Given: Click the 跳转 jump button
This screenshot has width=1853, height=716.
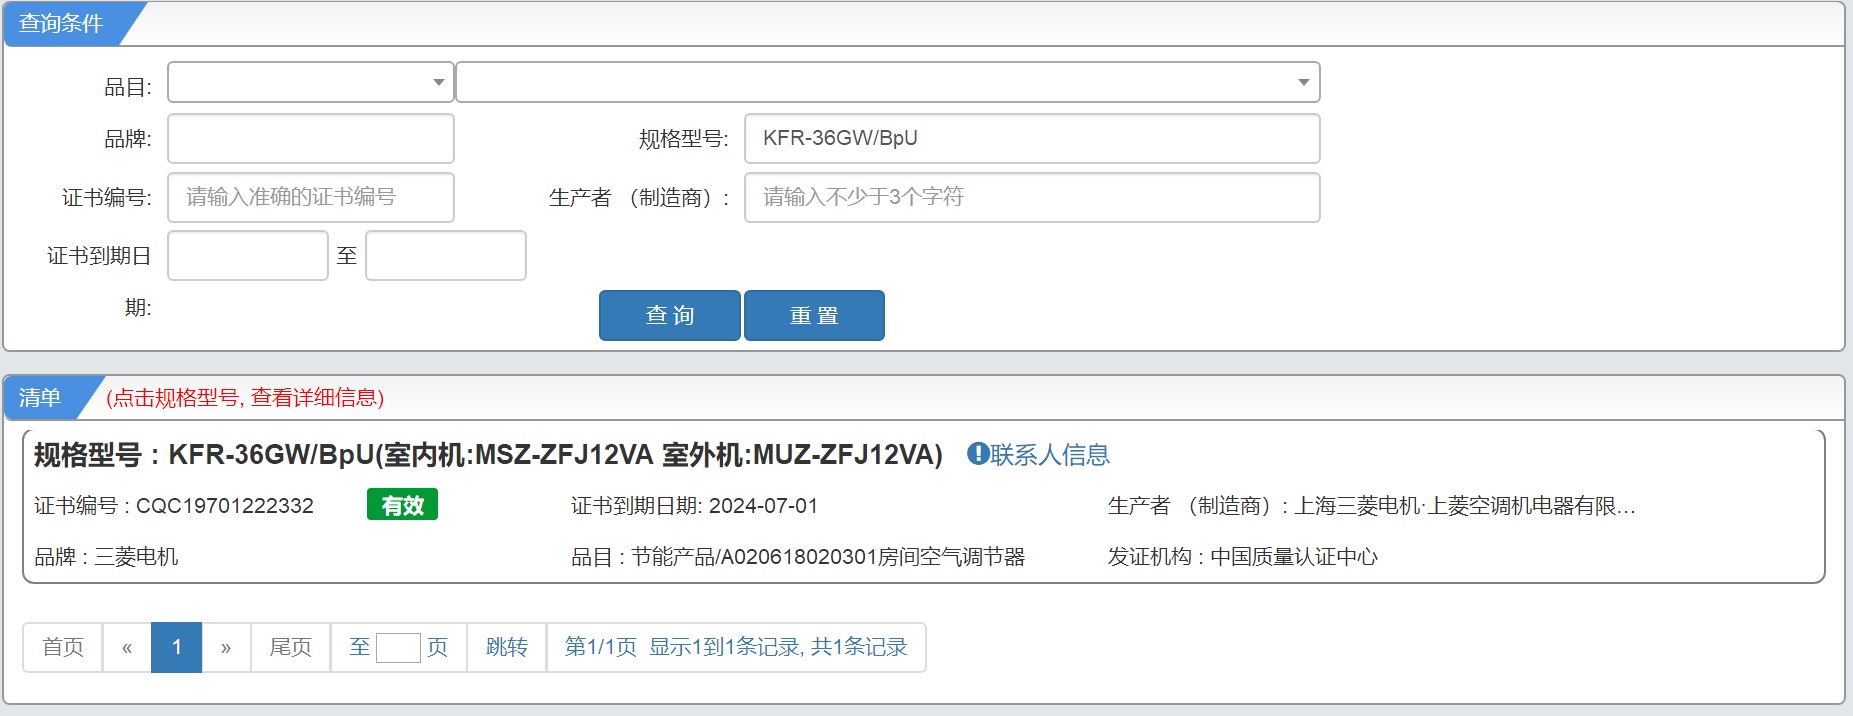Looking at the screenshot, I should click(x=507, y=647).
